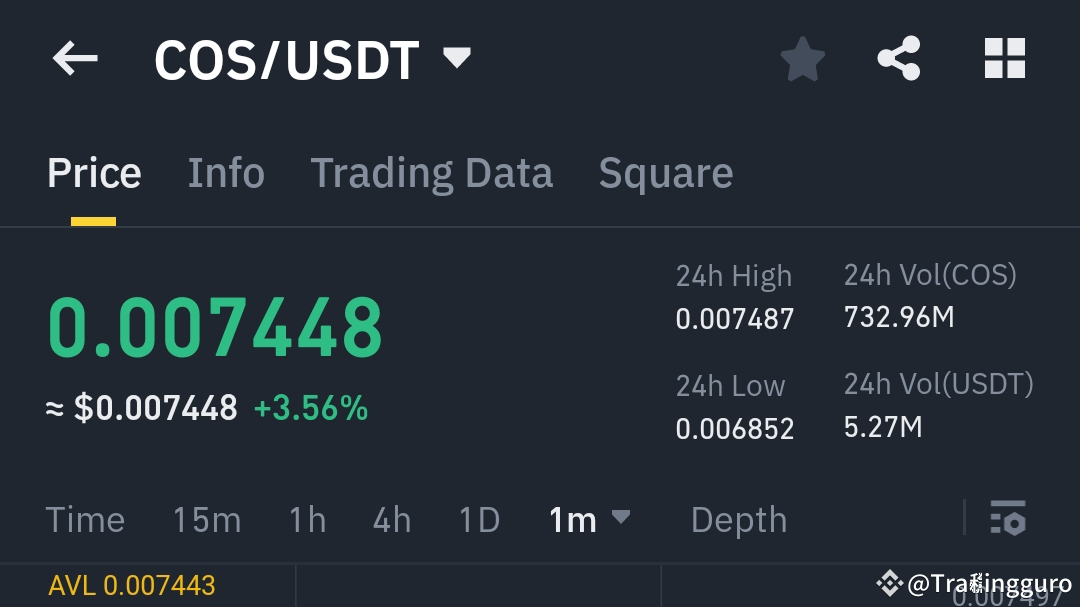The height and width of the screenshot is (607, 1080).
Task: Enable 1D candlestick view
Action: point(478,519)
